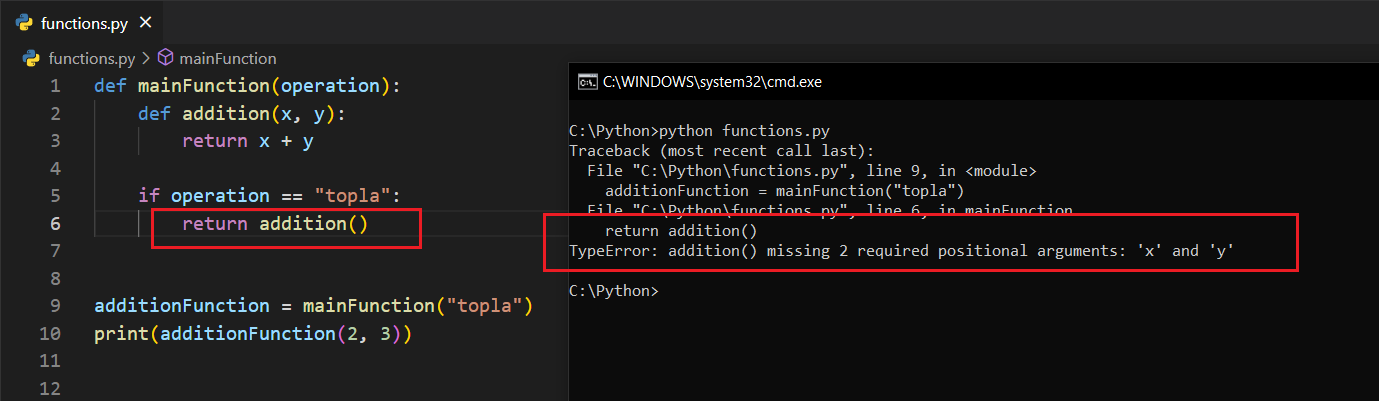The height and width of the screenshot is (401, 1379).
Task: Click the operation parameter on line 1
Action: tap(330, 86)
